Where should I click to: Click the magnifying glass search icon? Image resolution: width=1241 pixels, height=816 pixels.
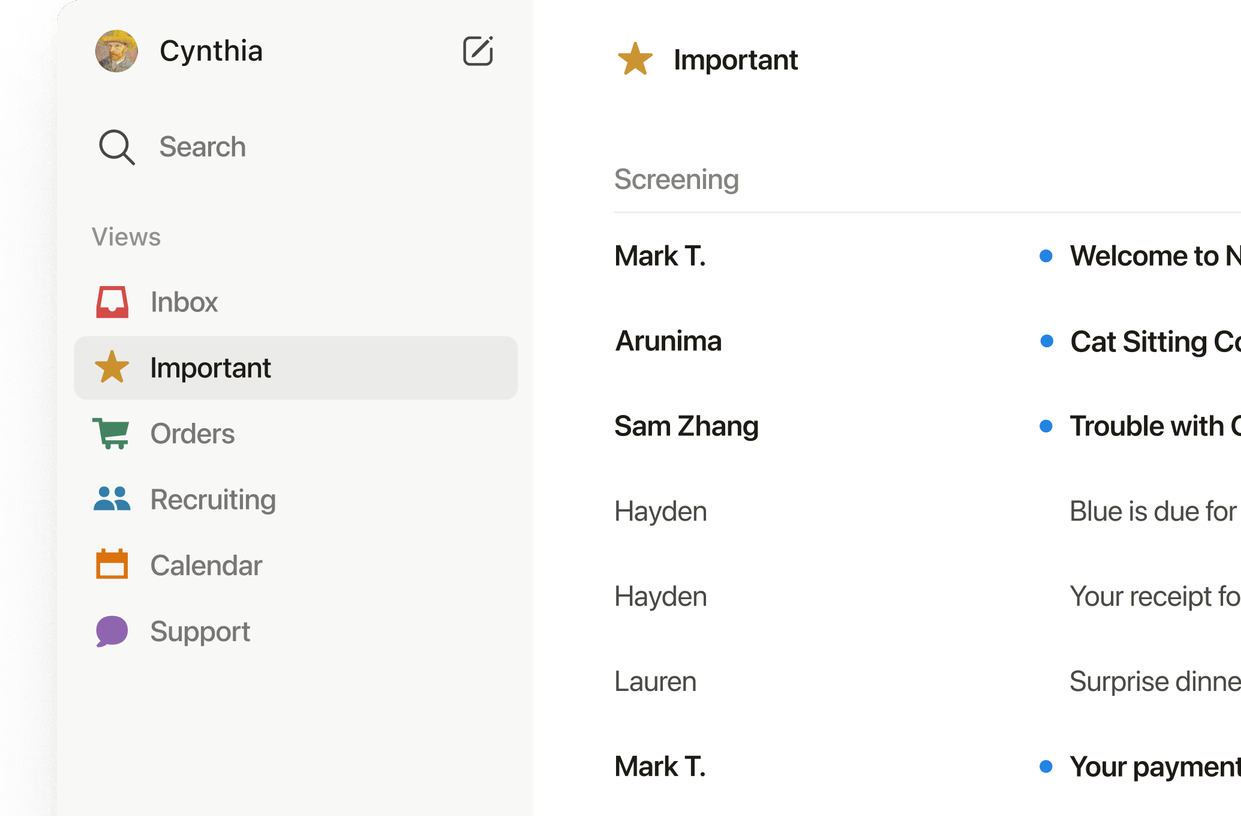click(x=116, y=147)
